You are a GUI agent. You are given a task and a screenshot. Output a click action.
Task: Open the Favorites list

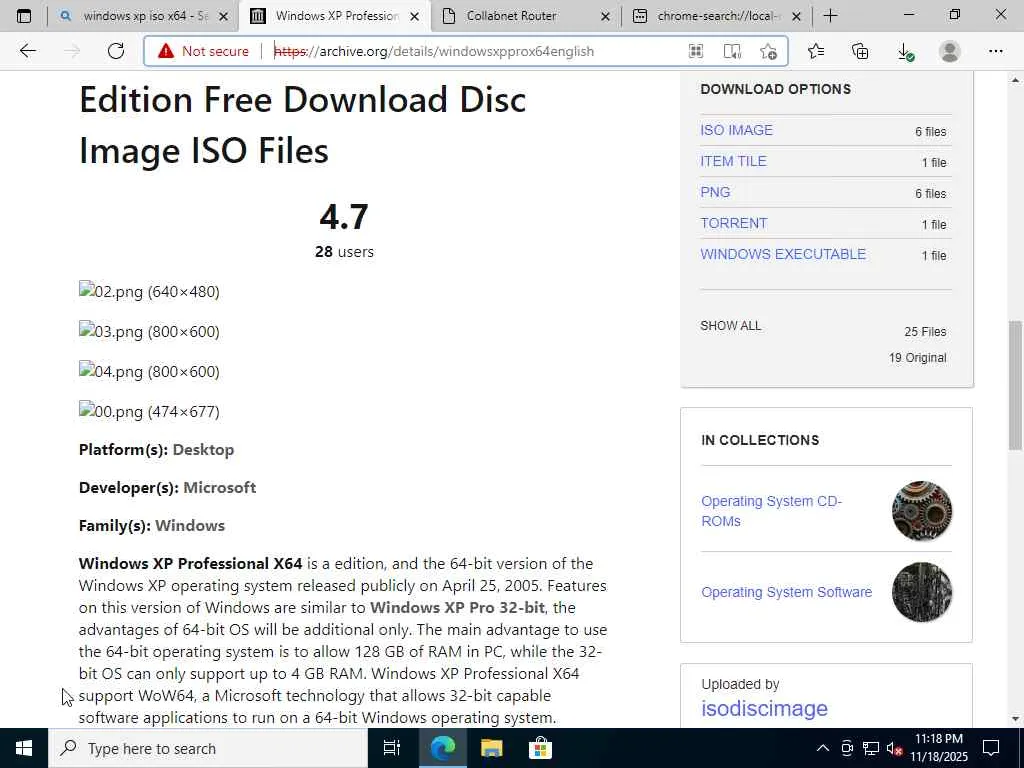(816, 51)
